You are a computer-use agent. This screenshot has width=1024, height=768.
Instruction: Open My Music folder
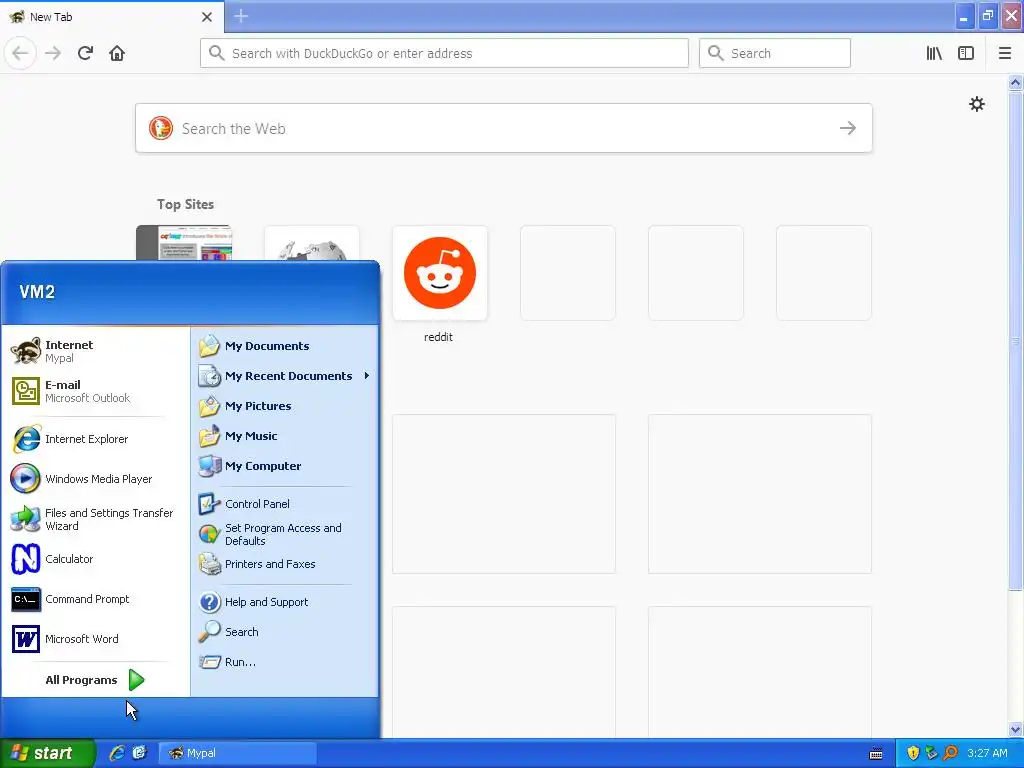click(284, 436)
